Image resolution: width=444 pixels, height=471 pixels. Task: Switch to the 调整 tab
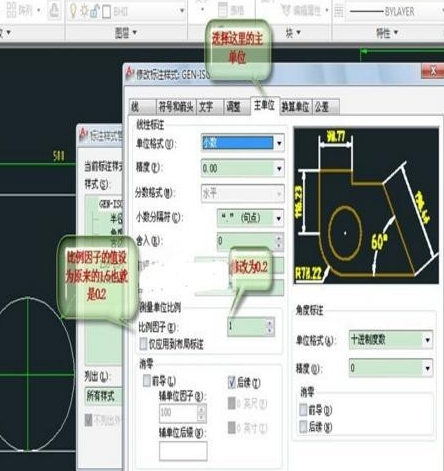coord(236,107)
